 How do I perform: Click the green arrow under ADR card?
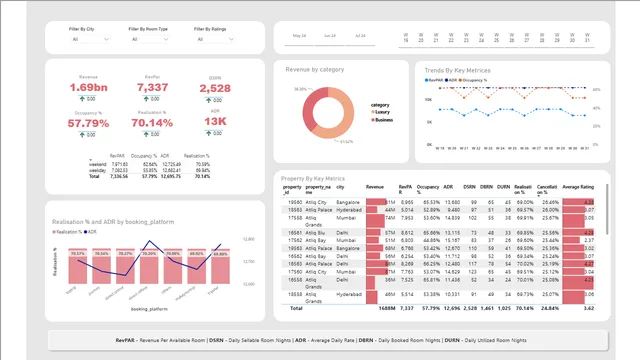point(209,133)
